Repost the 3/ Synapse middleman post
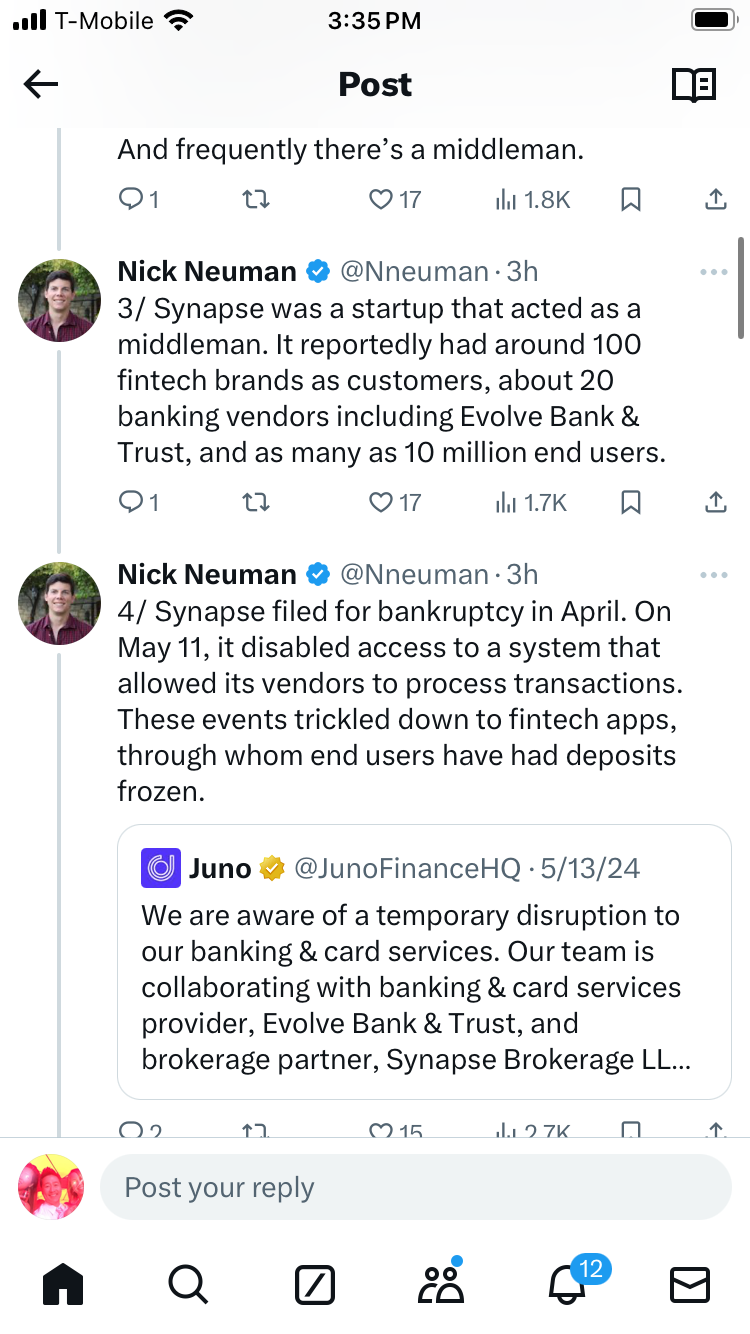Viewport: 750px width, 1334px height. click(256, 502)
